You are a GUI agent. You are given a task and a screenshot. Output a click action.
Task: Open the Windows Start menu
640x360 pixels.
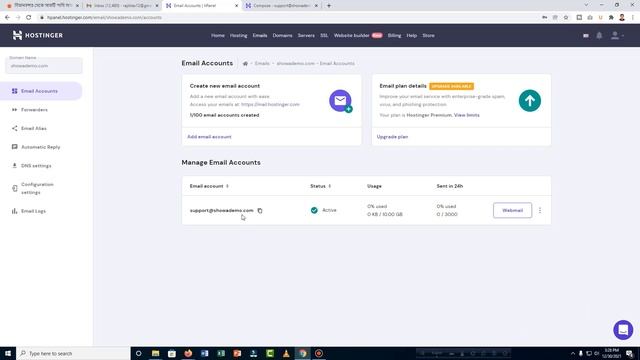coord(8,353)
